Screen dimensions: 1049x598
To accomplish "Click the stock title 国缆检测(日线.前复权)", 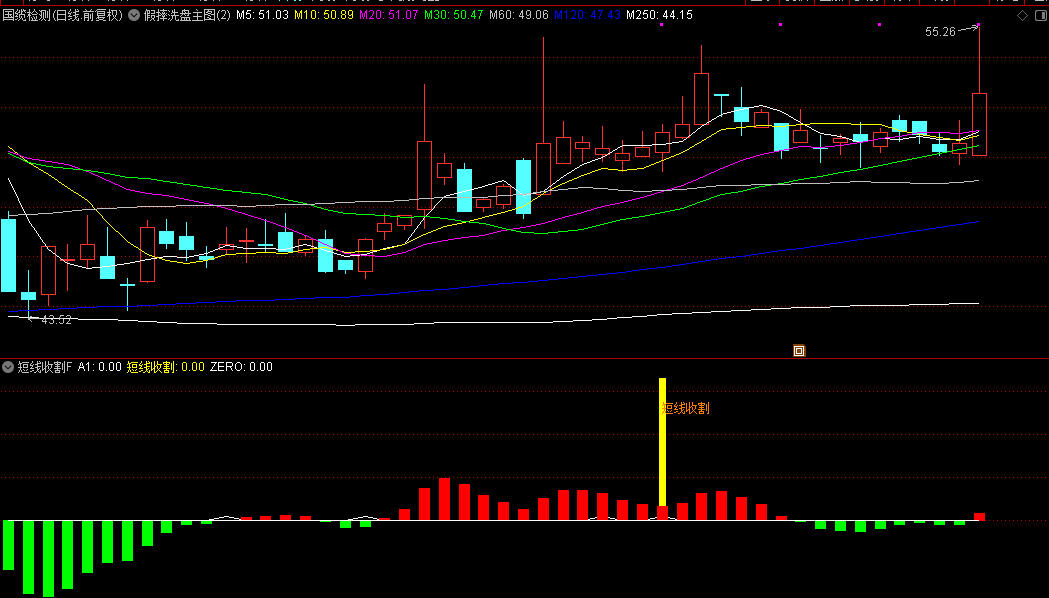I will coord(63,15).
